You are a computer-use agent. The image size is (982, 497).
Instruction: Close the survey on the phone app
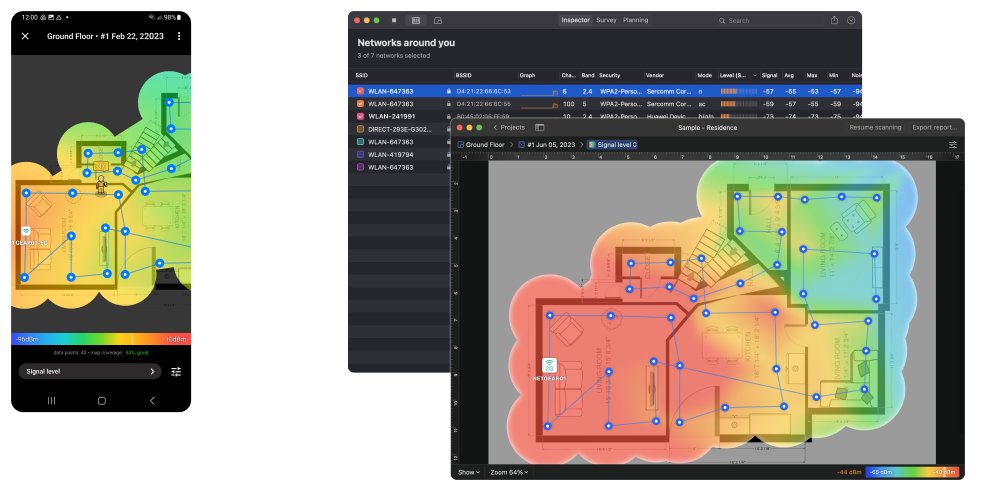pos(25,36)
